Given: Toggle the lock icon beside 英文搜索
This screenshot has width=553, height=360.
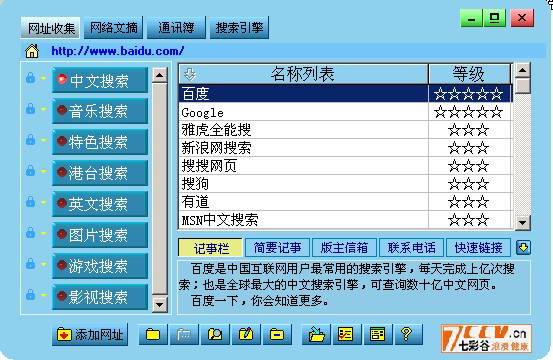Looking at the screenshot, I should (x=31, y=202).
